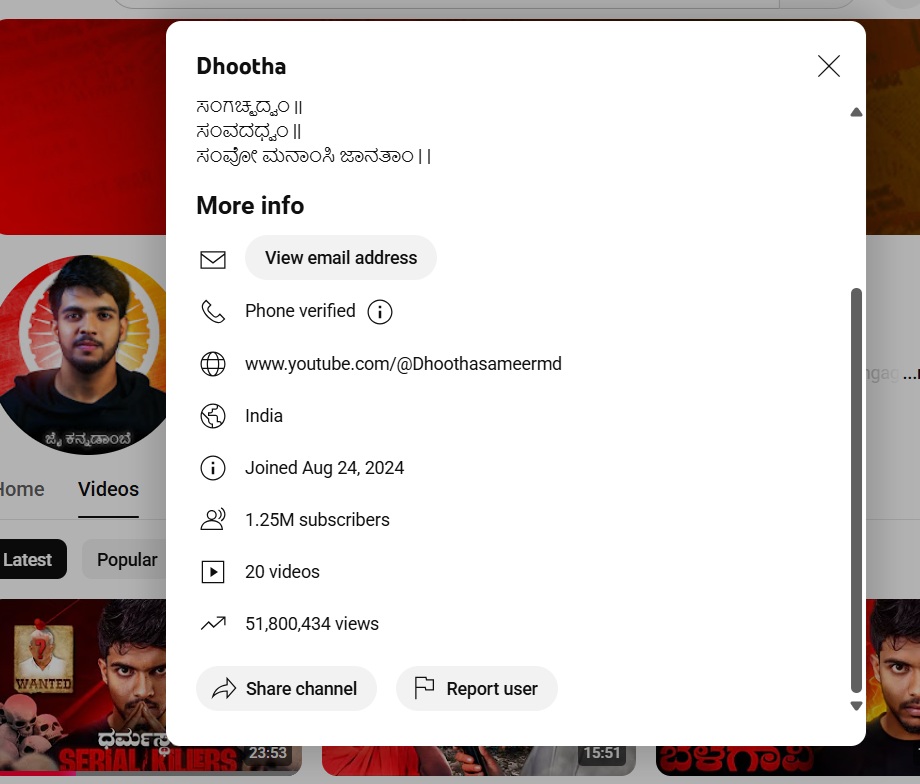This screenshot has height=784, width=920.
Task: Click the trending arrow views icon
Action: [213, 624]
